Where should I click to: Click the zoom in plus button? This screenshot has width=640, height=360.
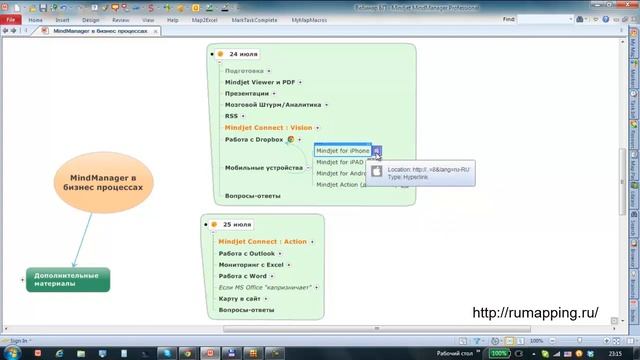607,341
